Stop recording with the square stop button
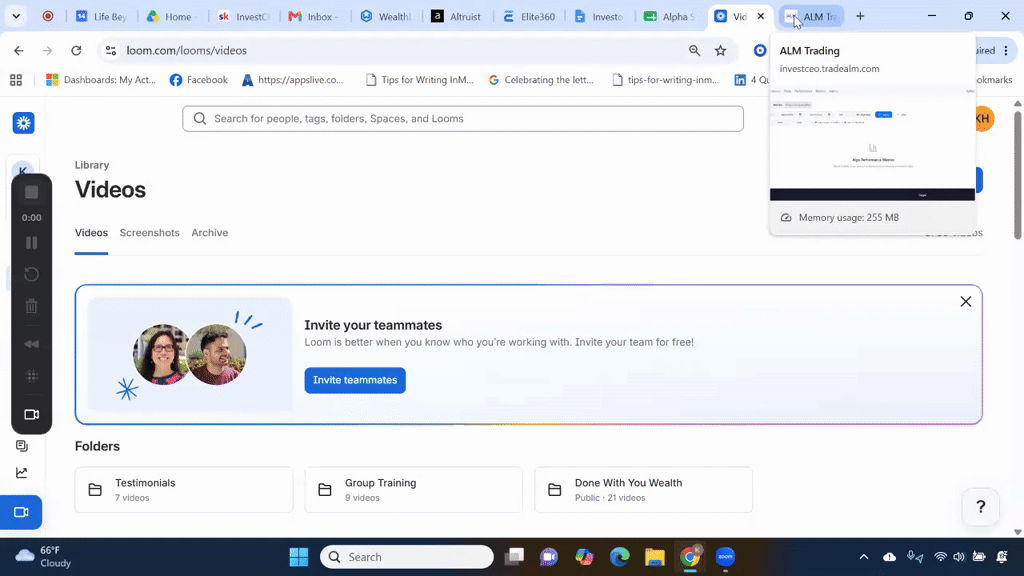 pos(31,192)
